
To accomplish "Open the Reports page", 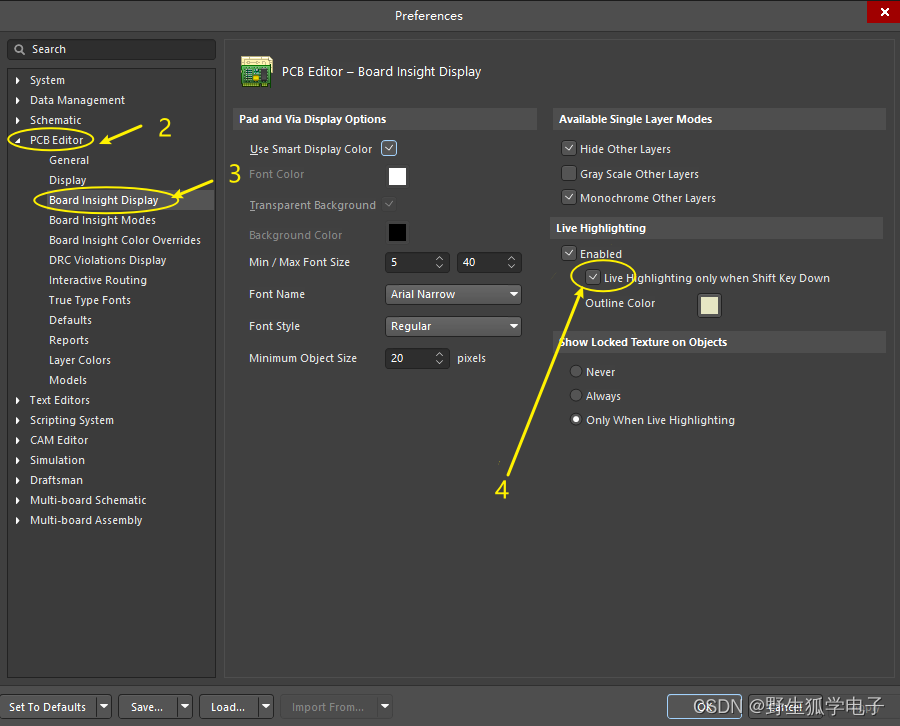I will pos(69,340).
